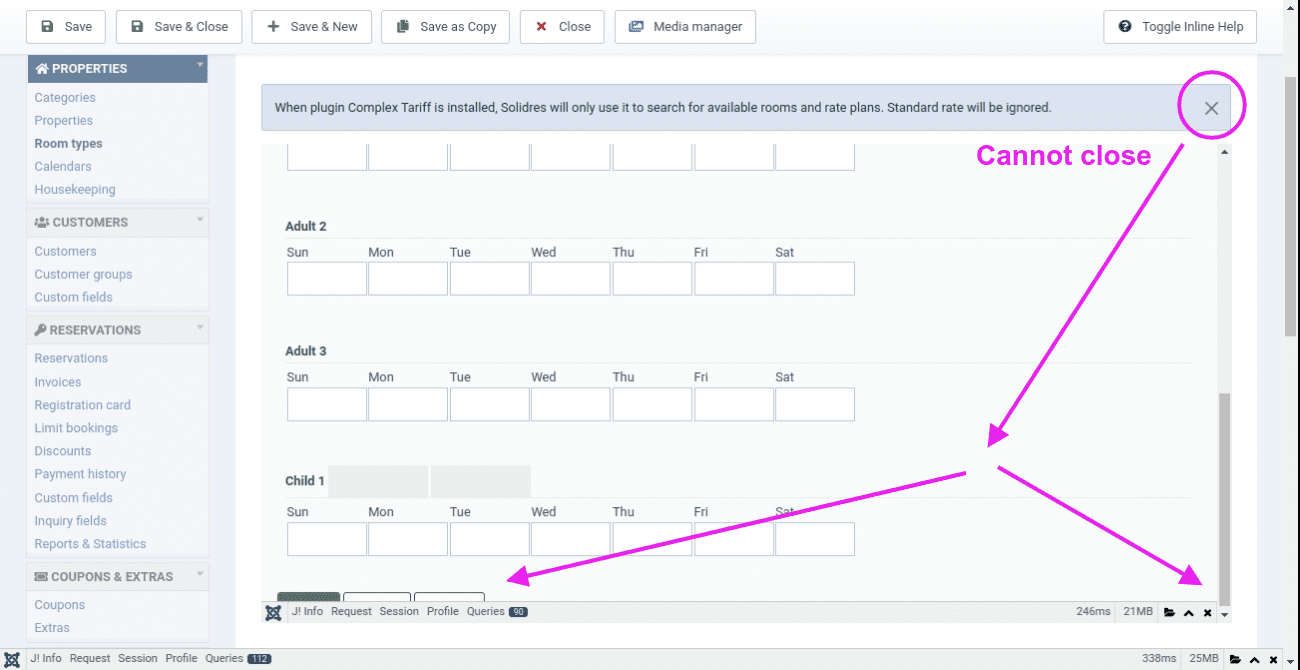This screenshot has width=1300, height=670.
Task: Collapse the Reservations sidebar section
Action: (200, 328)
